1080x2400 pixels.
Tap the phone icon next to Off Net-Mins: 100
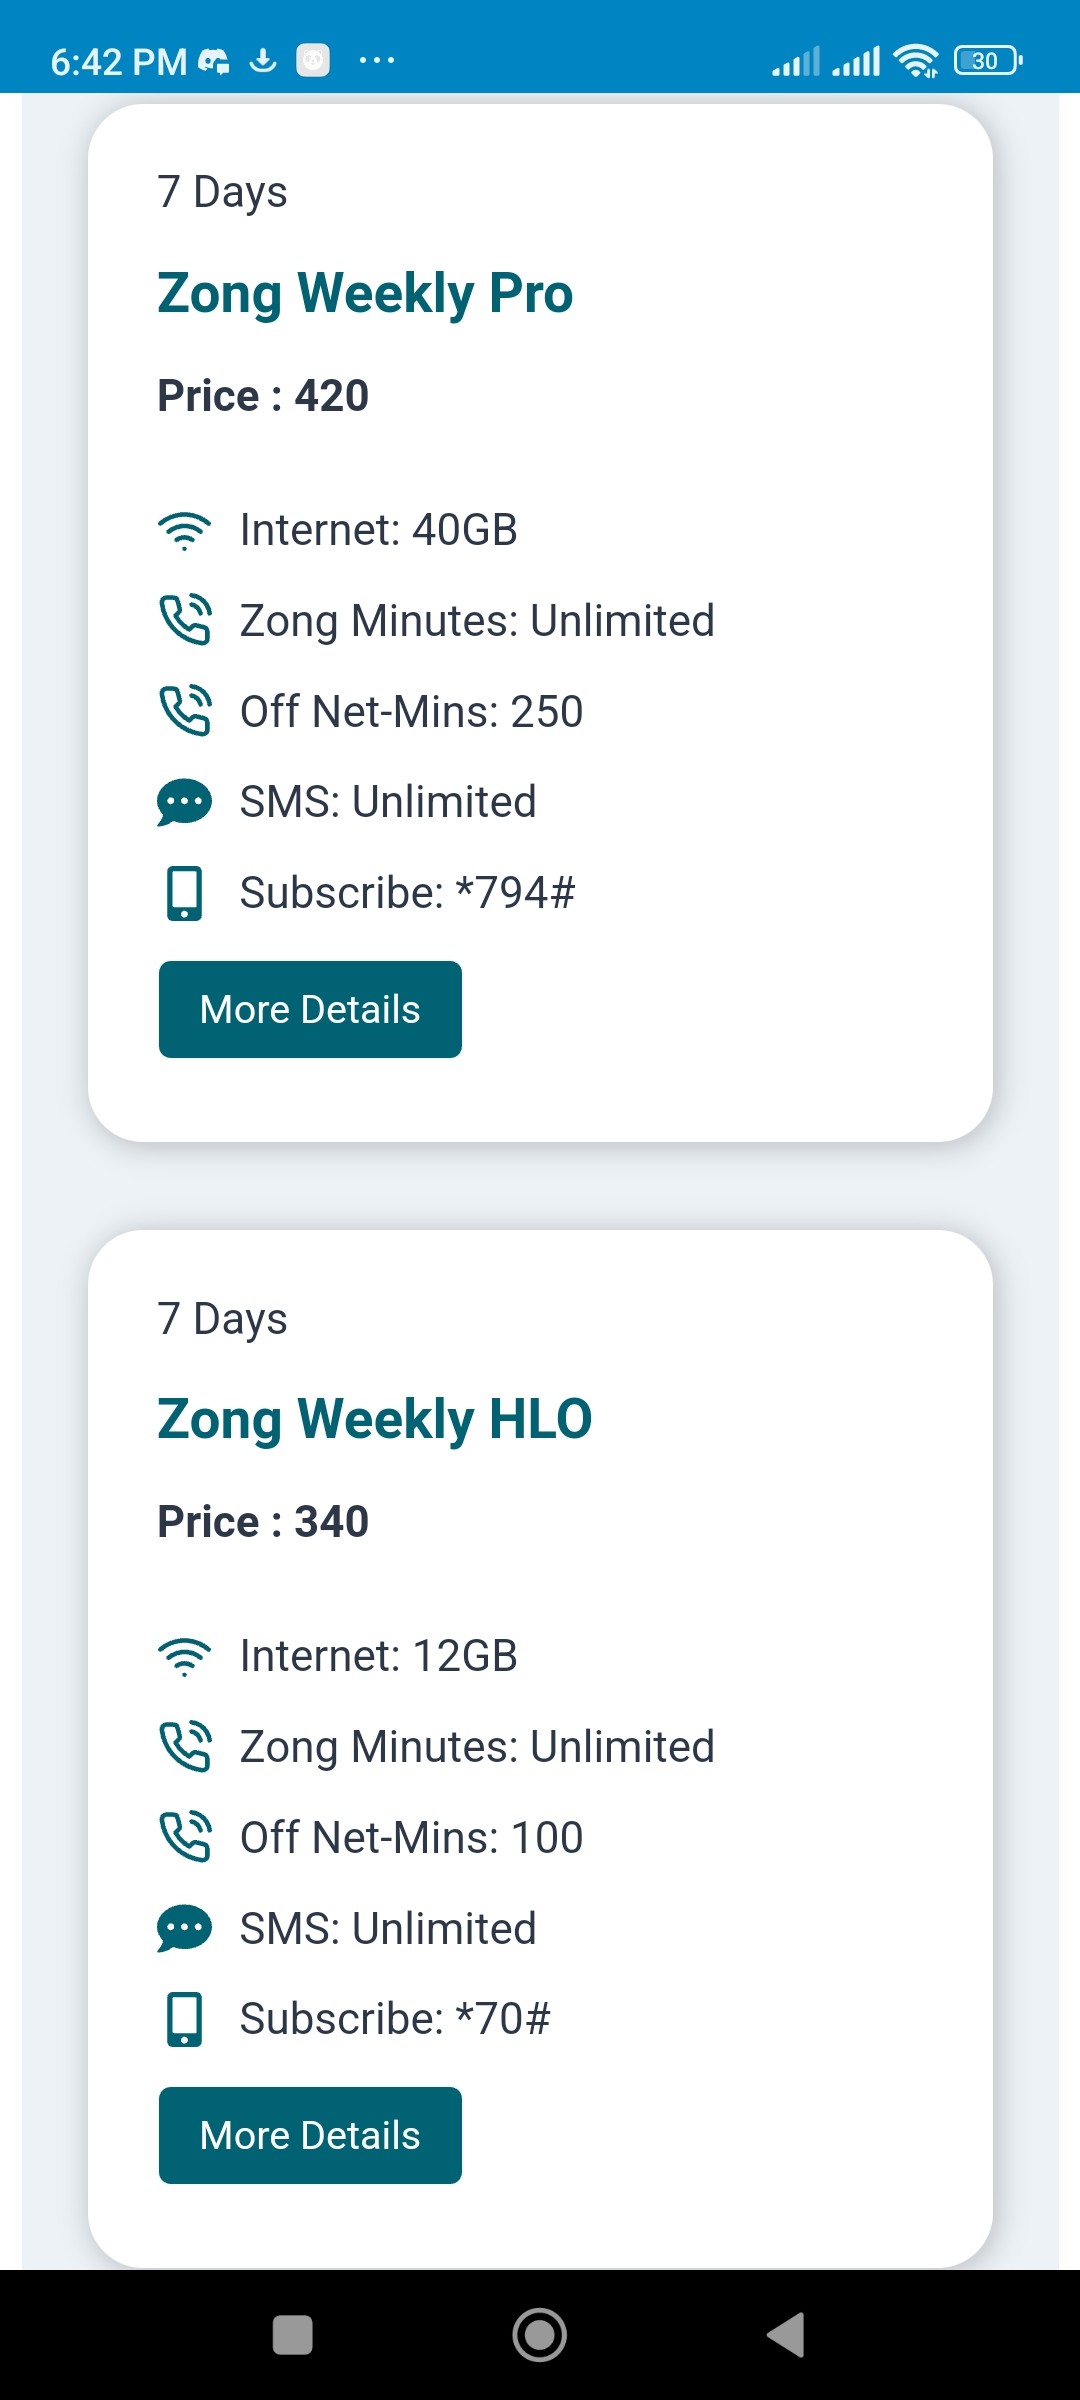[185, 1837]
